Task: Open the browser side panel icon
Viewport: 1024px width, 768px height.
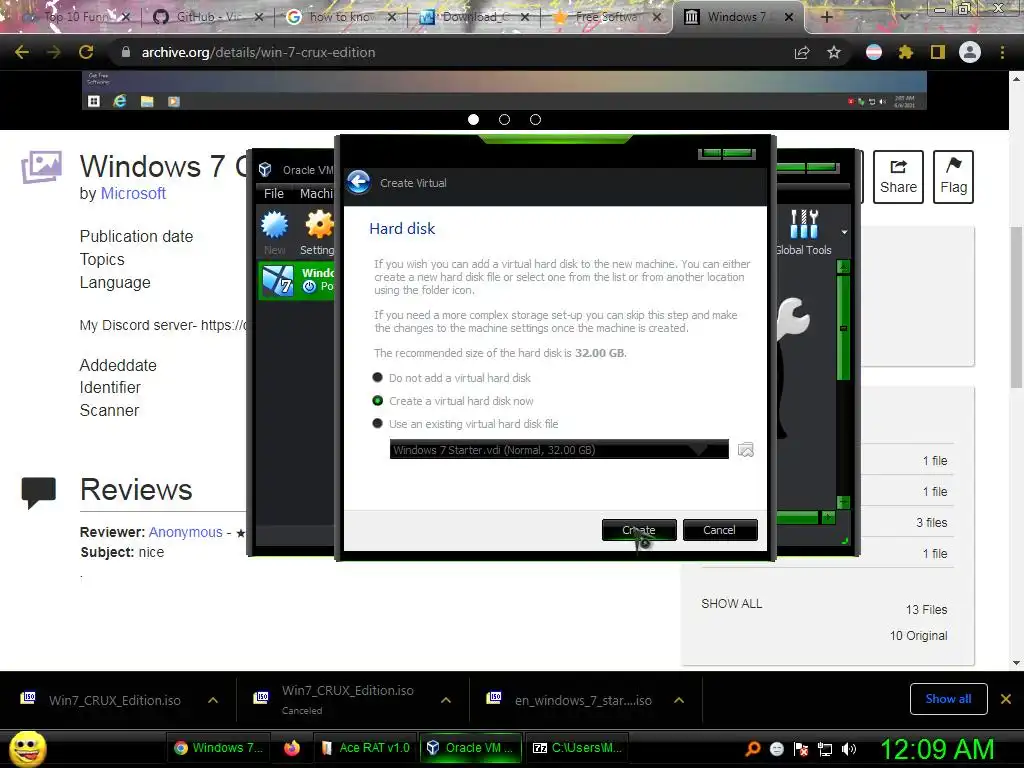Action: (x=938, y=52)
